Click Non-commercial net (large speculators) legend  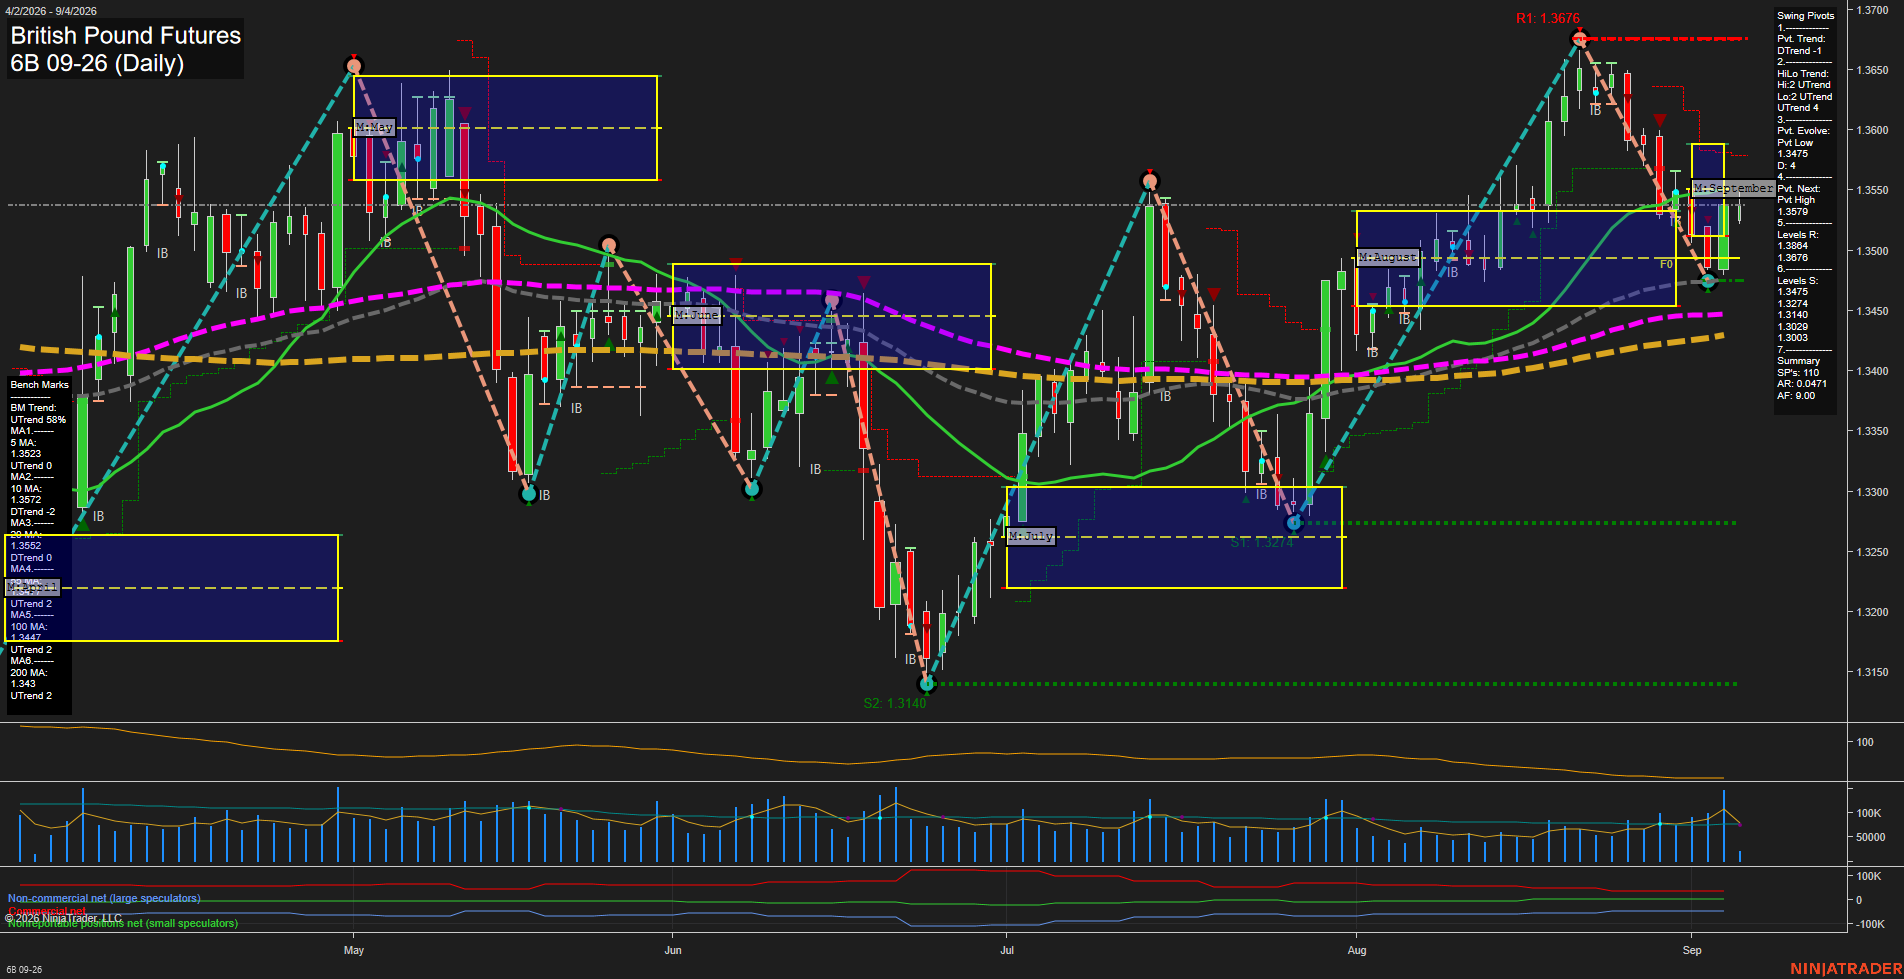point(104,898)
